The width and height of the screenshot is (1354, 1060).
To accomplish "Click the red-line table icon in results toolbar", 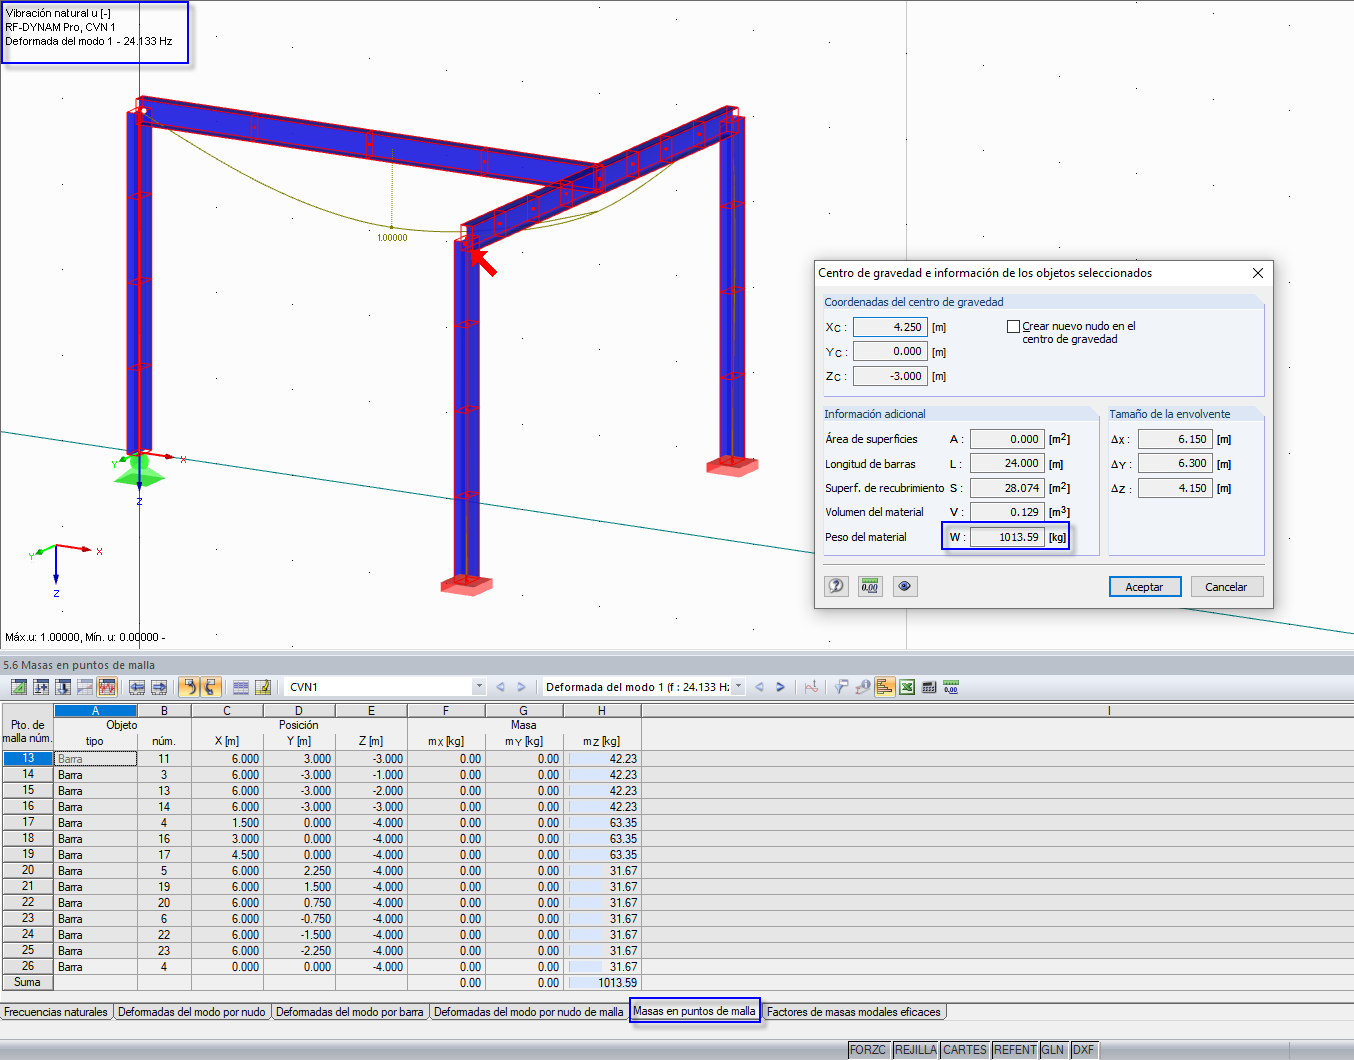I will pyautogui.click(x=85, y=687).
